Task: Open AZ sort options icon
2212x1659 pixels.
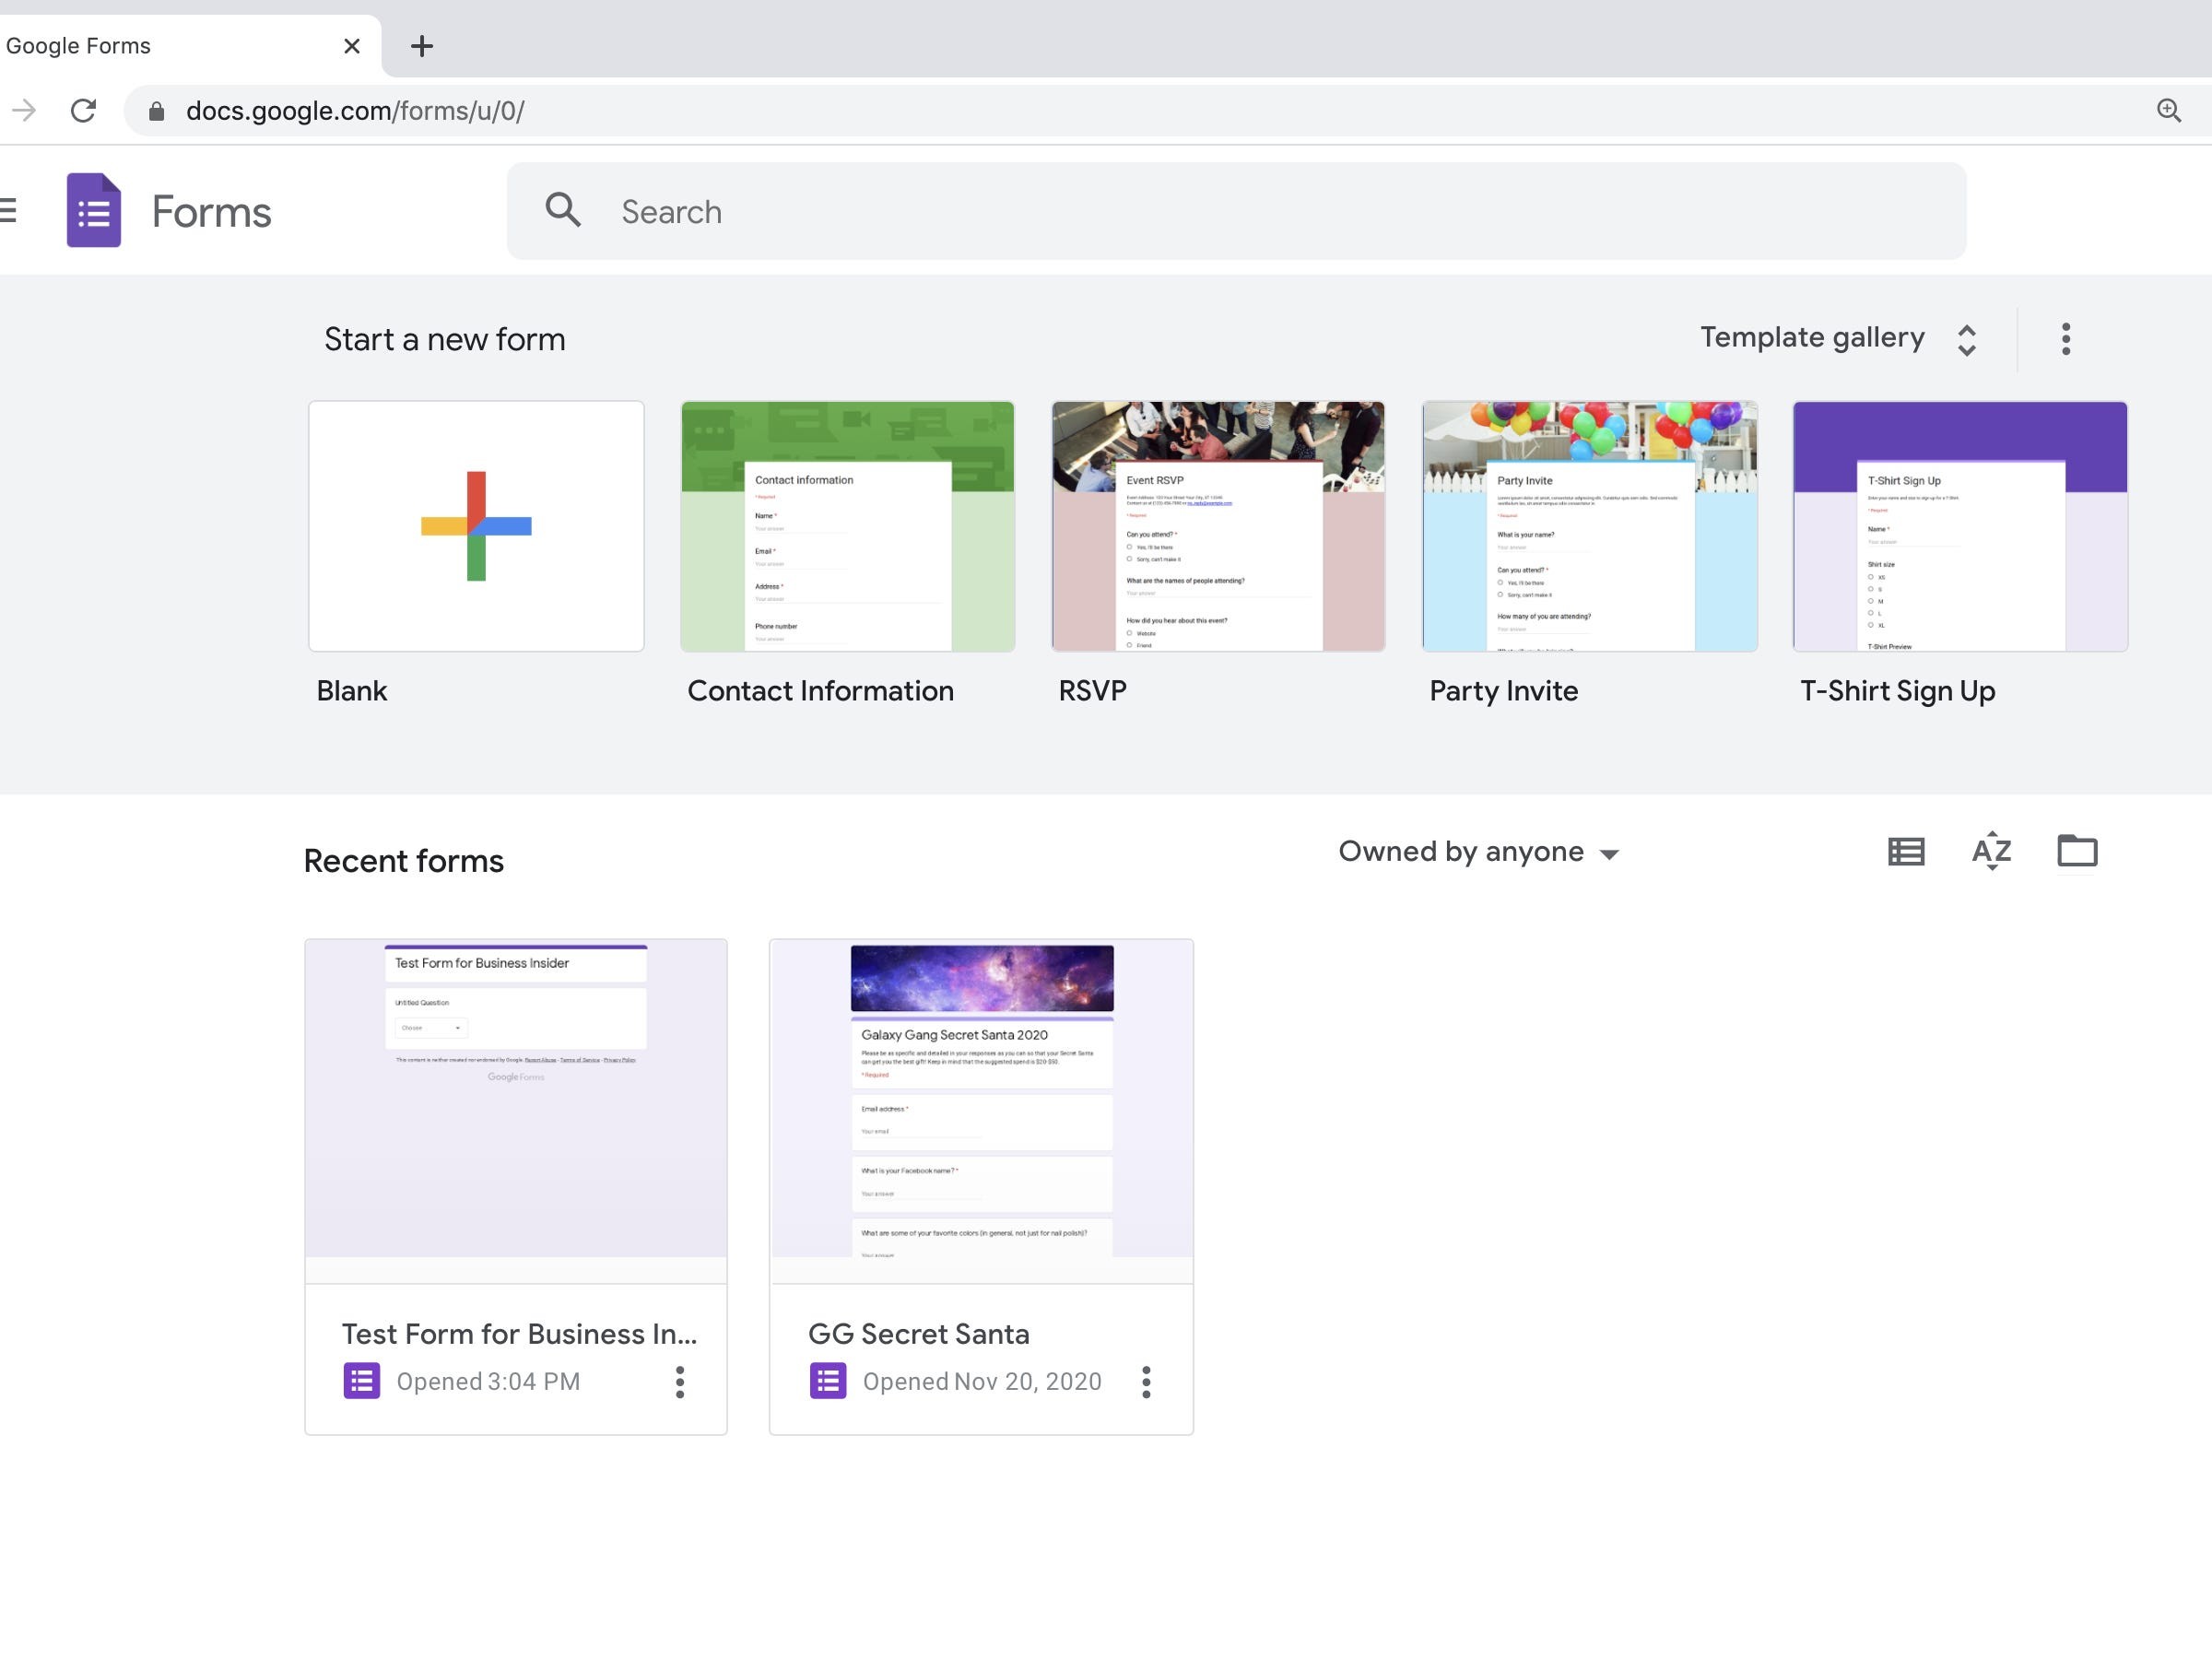Action: tap(1991, 851)
